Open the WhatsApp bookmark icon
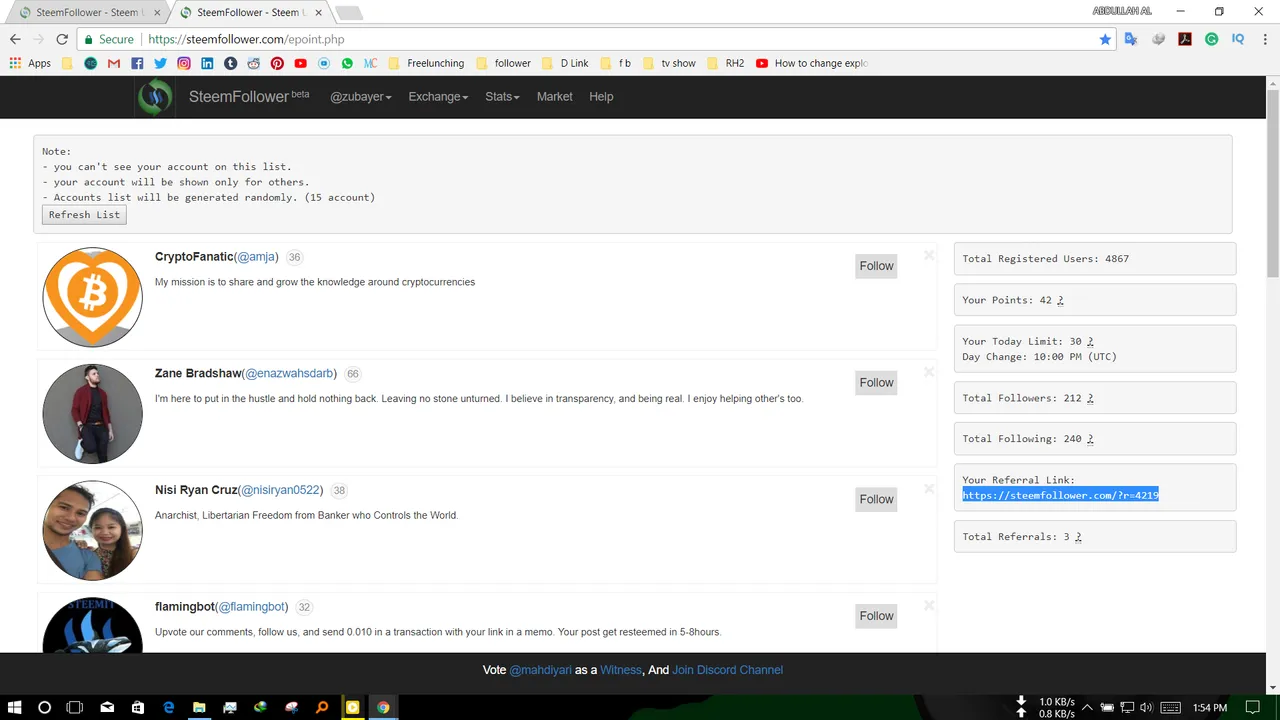This screenshot has height=720, width=1280. [347, 63]
